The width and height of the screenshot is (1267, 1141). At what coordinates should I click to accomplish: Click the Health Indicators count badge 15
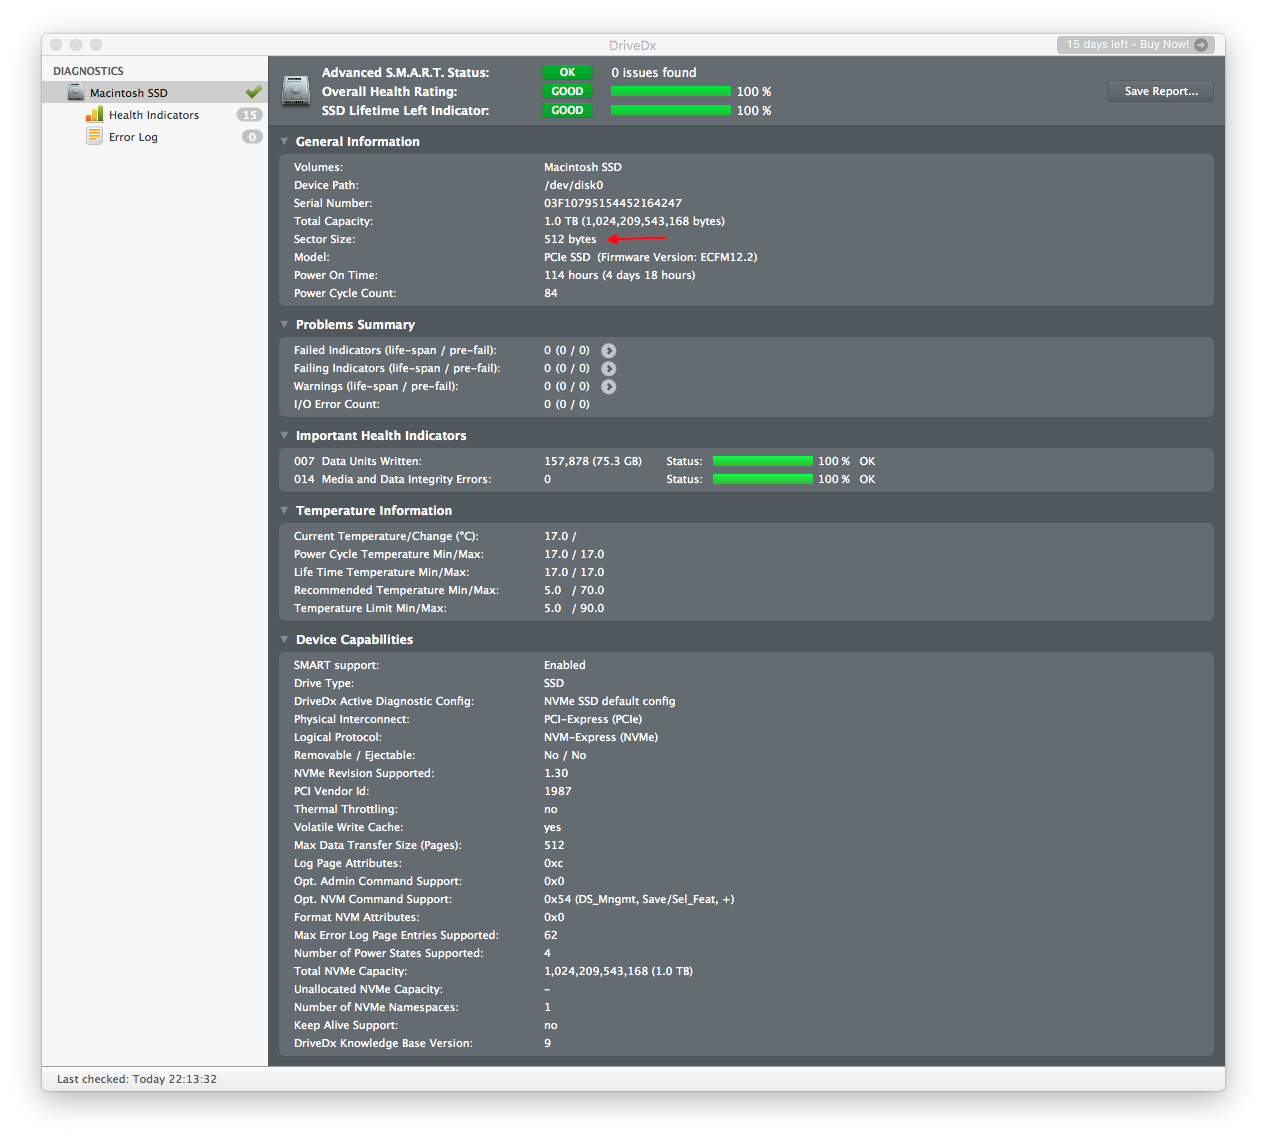[250, 115]
